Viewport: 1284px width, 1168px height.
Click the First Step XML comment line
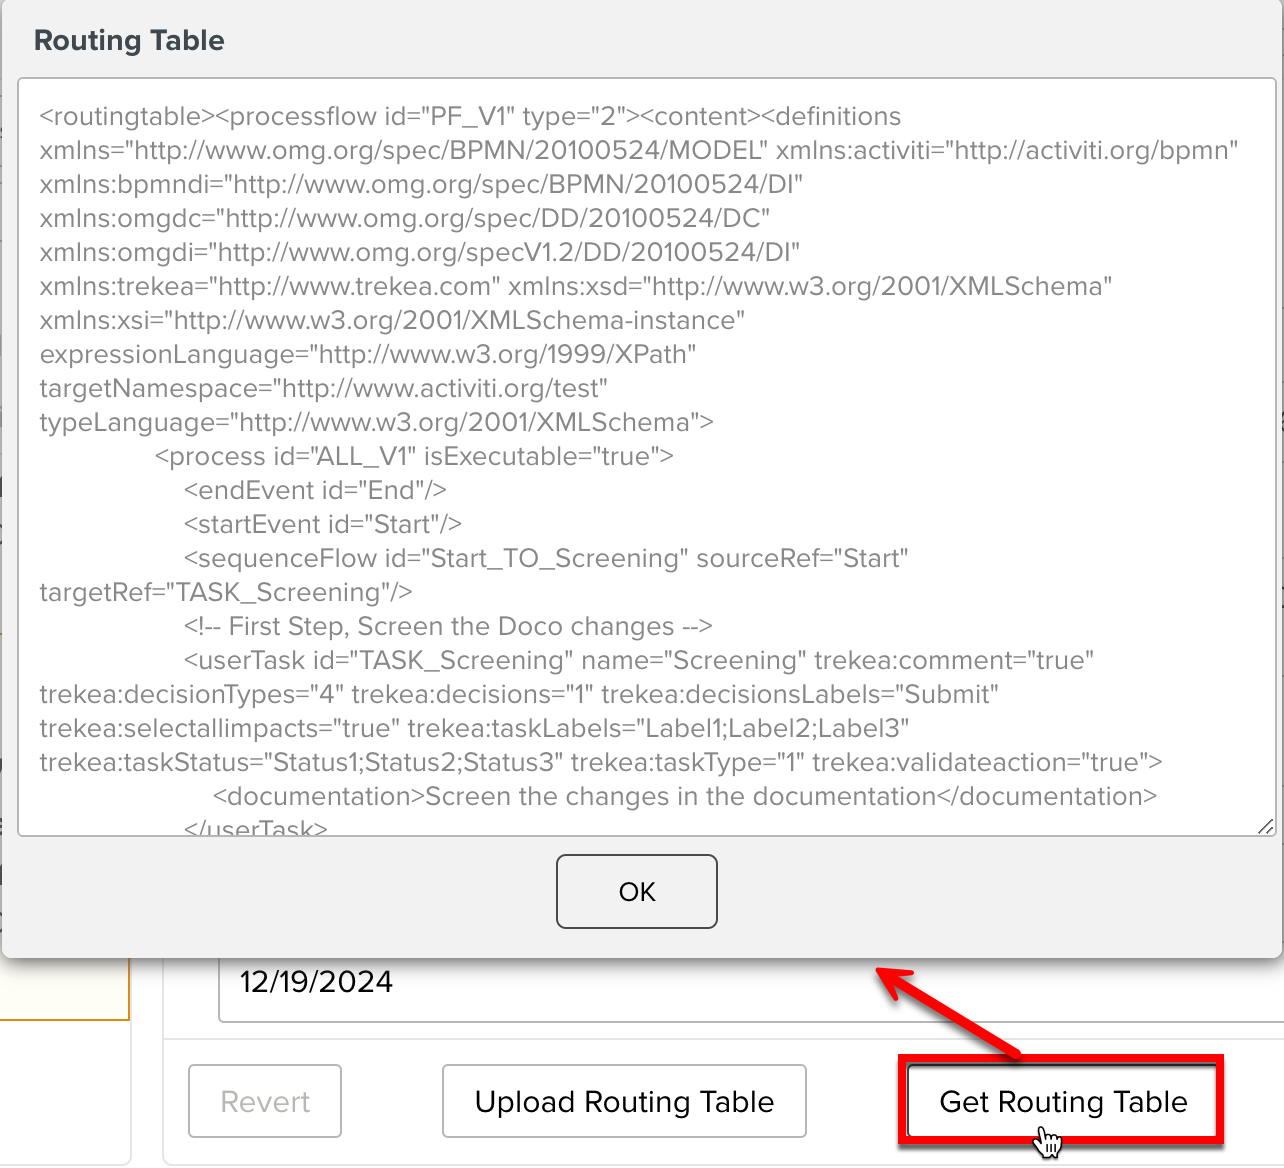click(447, 626)
